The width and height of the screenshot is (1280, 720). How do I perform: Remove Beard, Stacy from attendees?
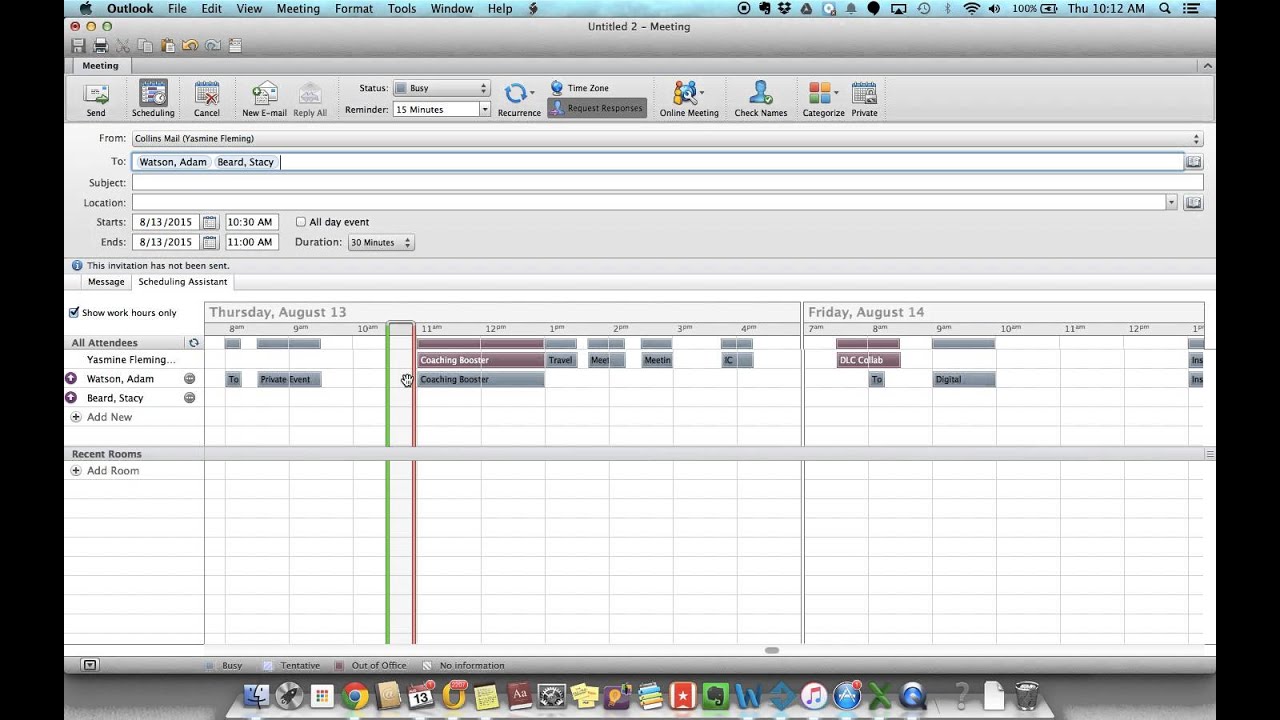point(189,398)
